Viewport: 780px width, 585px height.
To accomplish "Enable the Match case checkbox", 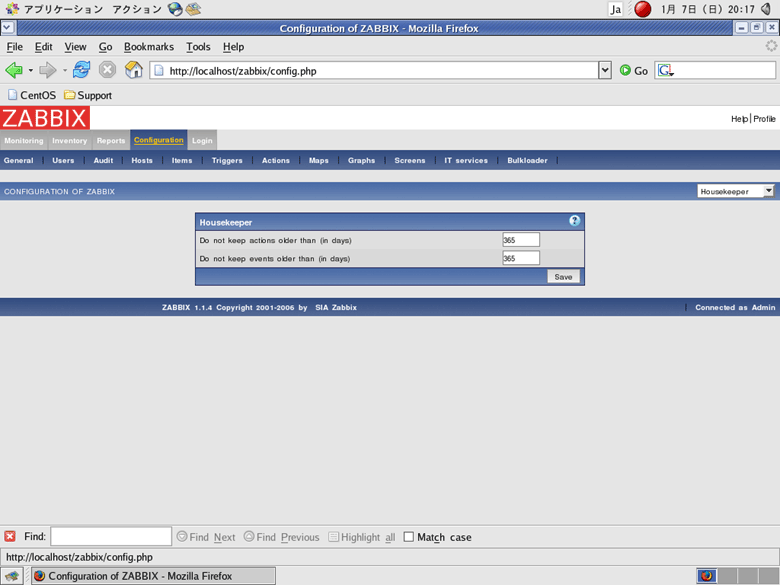I will tap(409, 537).
